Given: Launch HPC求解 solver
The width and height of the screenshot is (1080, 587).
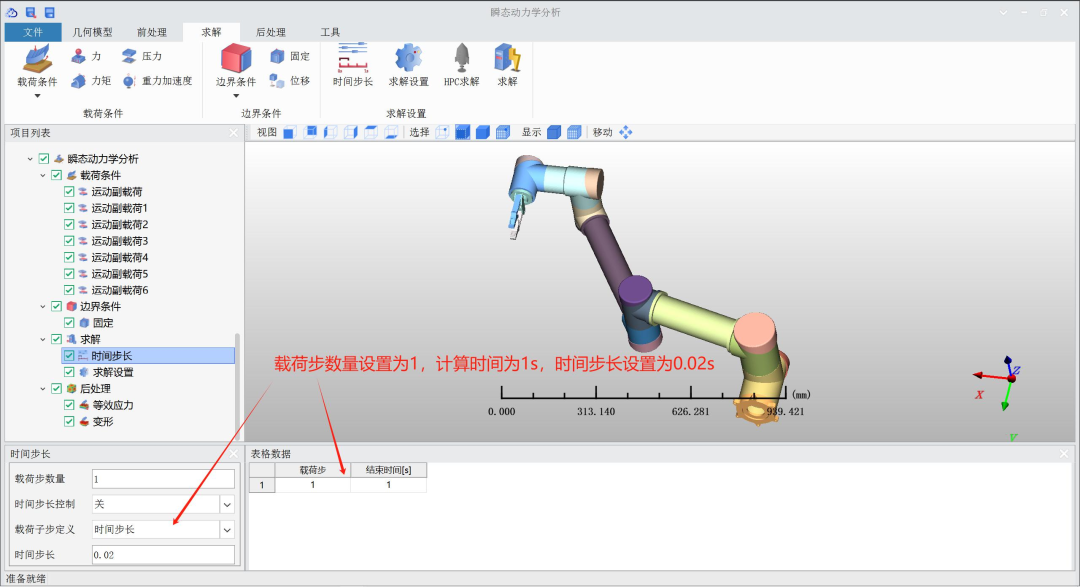Looking at the screenshot, I should pos(461,65).
